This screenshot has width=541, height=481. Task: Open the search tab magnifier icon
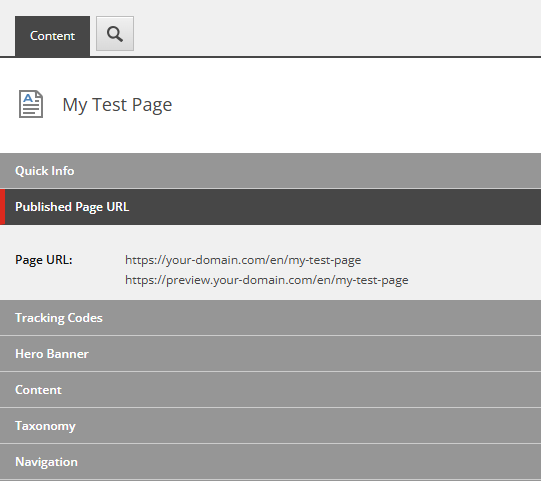pyautogui.click(x=115, y=34)
